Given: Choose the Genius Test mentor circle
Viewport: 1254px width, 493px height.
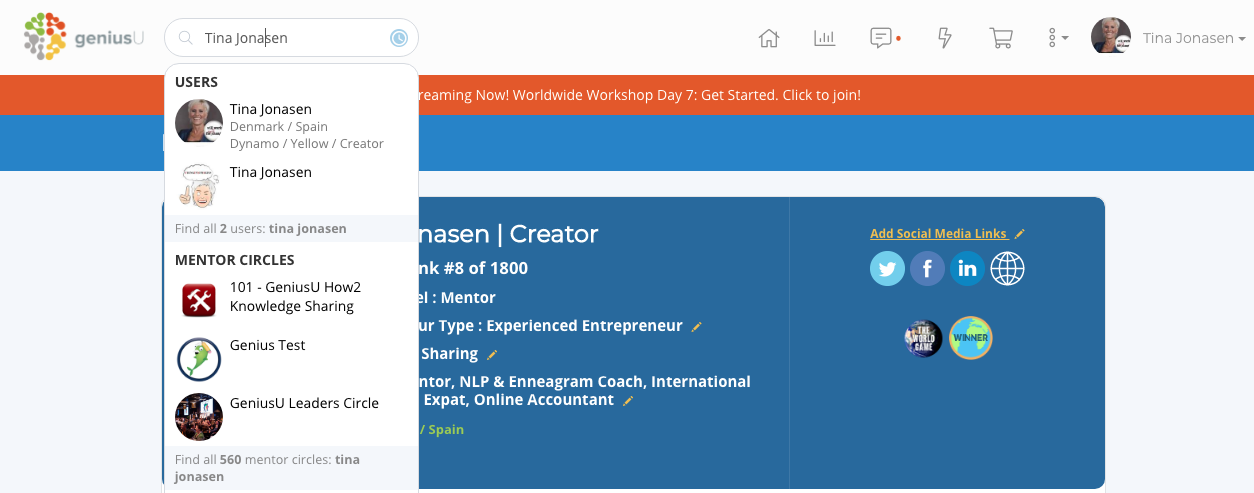Looking at the screenshot, I should coord(291,358).
